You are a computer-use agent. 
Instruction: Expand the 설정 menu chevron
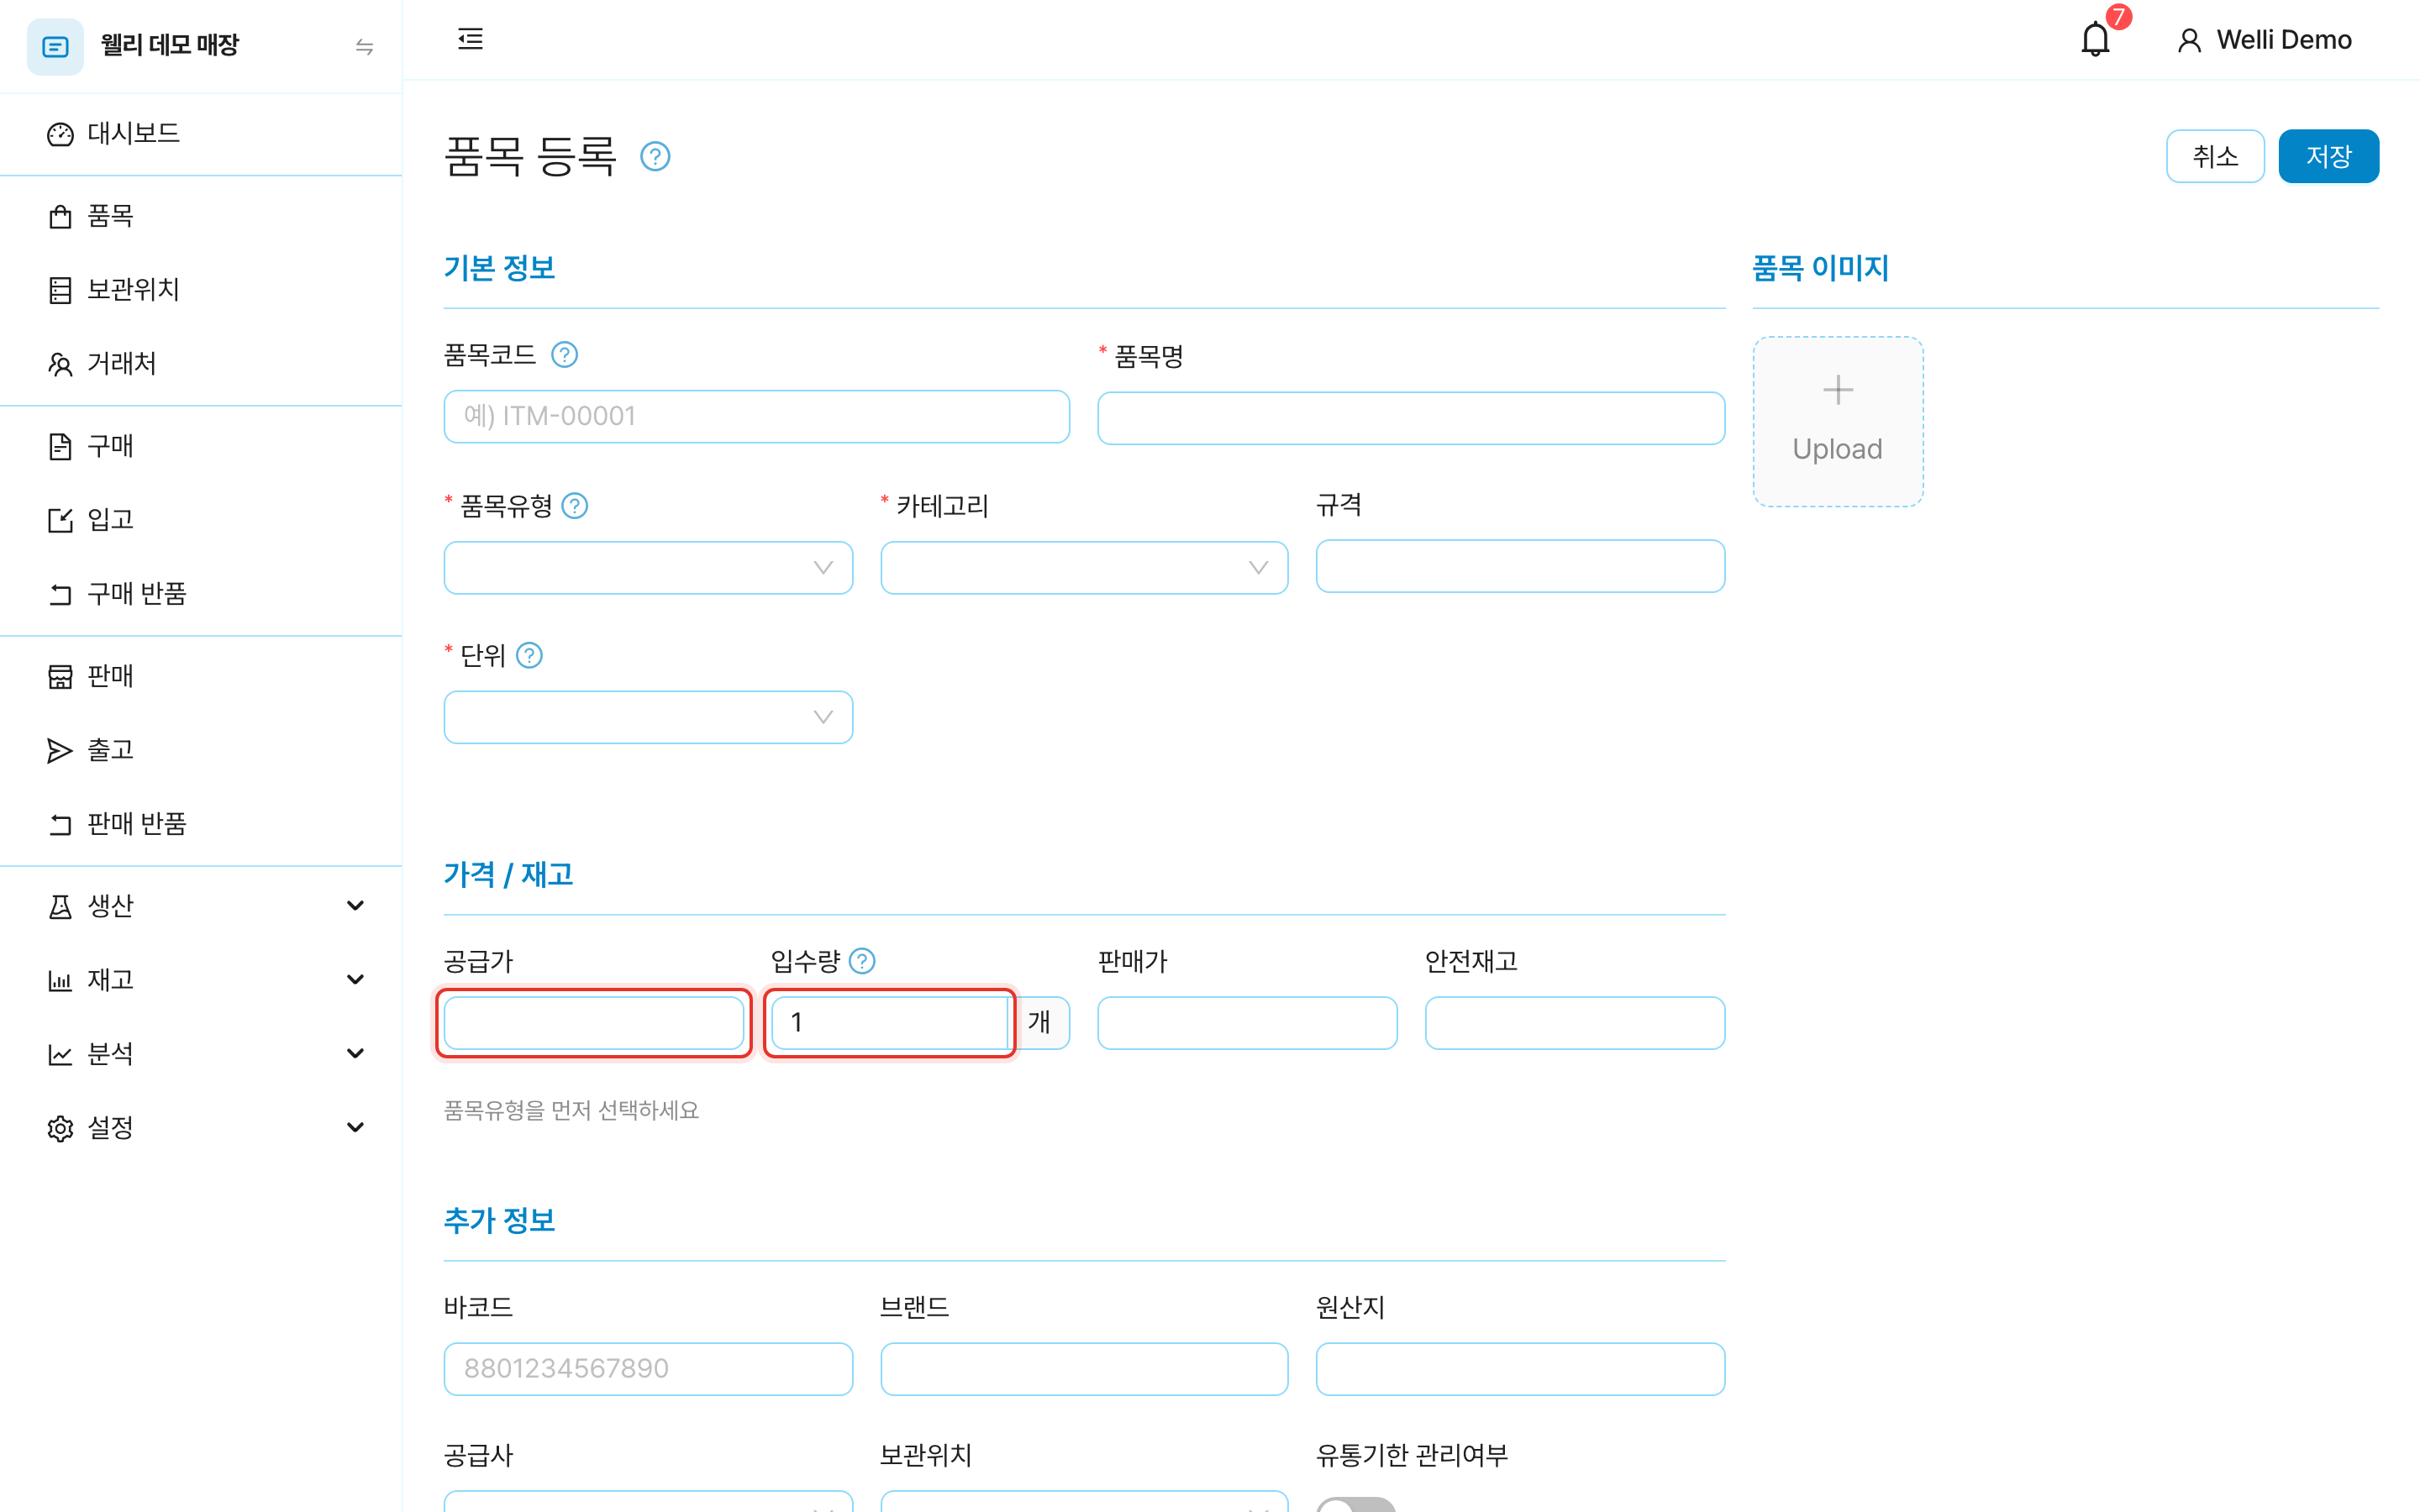pyautogui.click(x=355, y=1128)
